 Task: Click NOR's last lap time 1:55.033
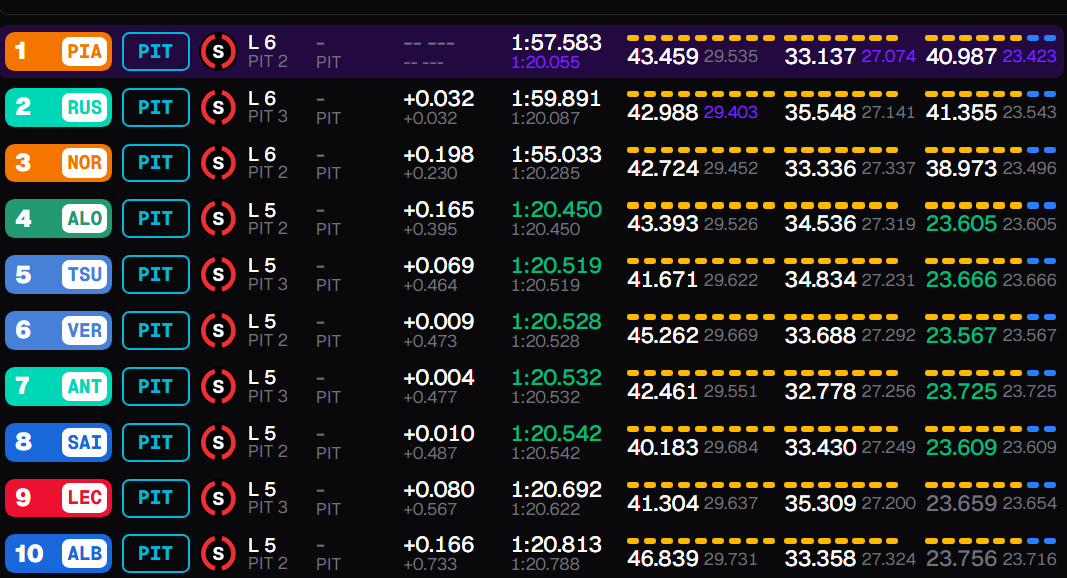click(557, 154)
